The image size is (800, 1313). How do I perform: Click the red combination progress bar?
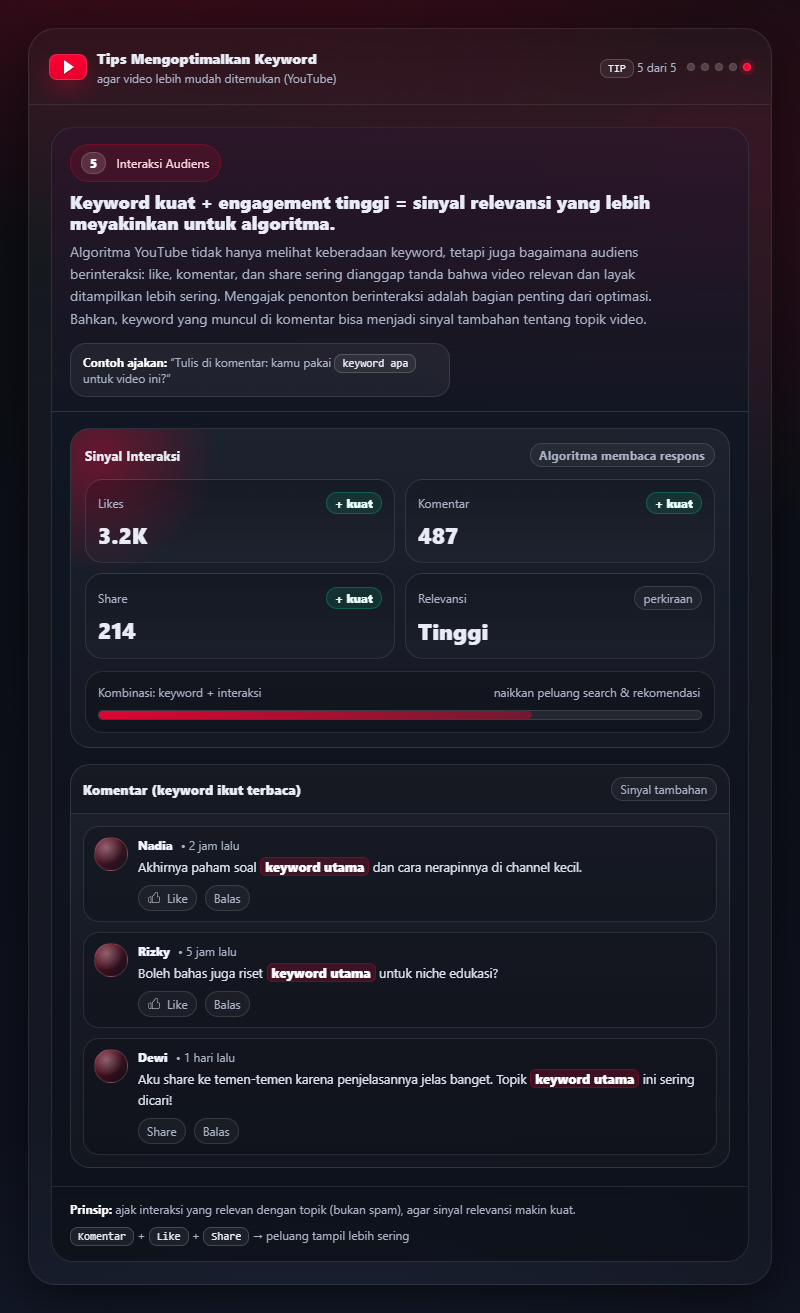(315, 715)
